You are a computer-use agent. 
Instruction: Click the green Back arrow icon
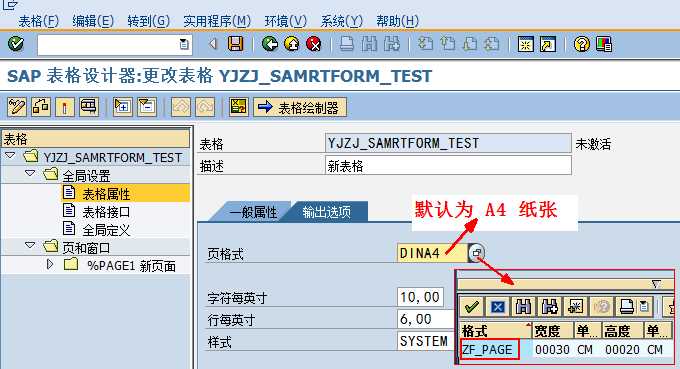(270, 44)
